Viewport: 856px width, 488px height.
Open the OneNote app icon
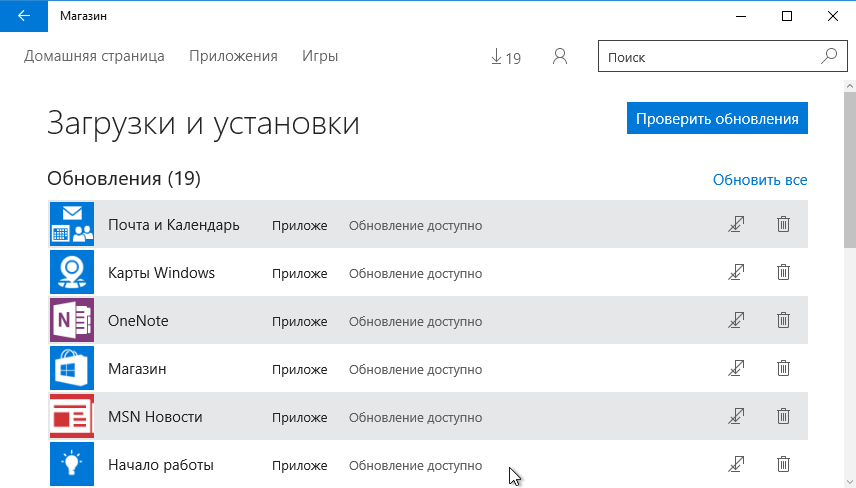(71, 321)
